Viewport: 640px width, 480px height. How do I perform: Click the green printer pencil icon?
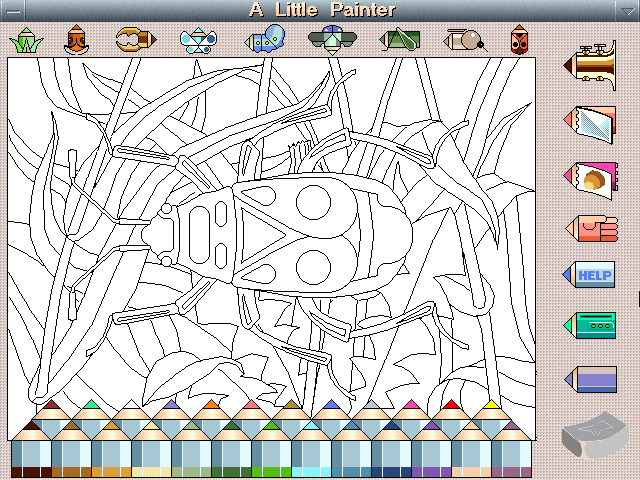[x=590, y=325]
